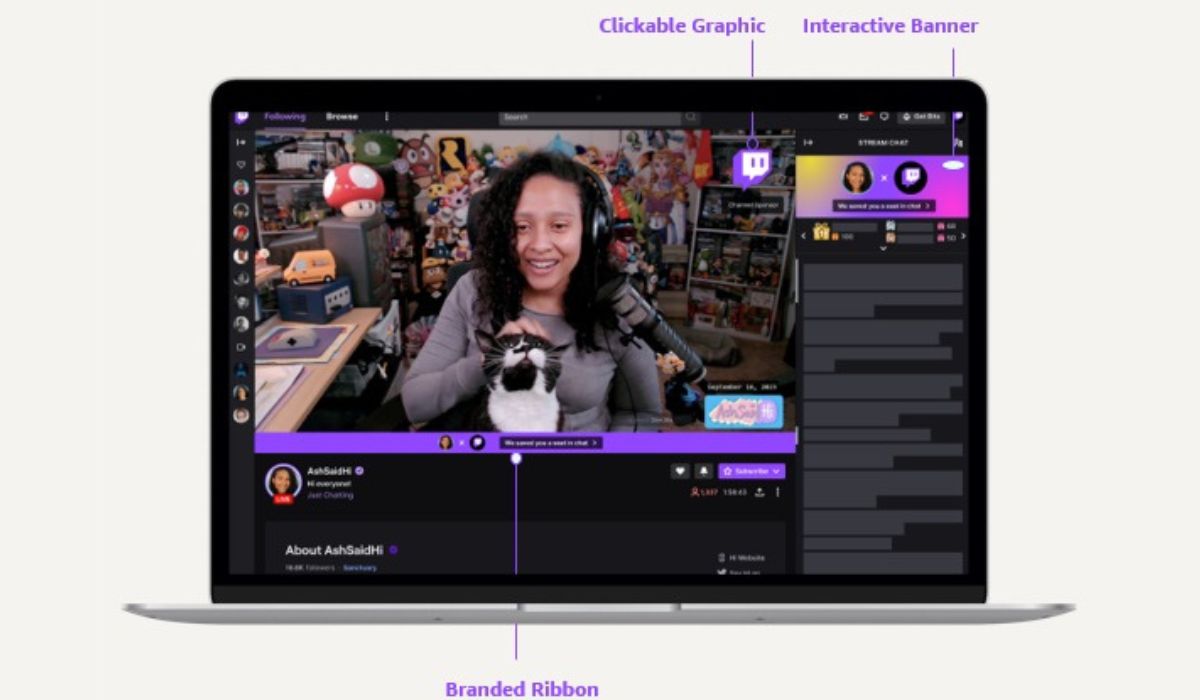
Task: Click the share stream icon
Action: pyautogui.click(x=759, y=492)
